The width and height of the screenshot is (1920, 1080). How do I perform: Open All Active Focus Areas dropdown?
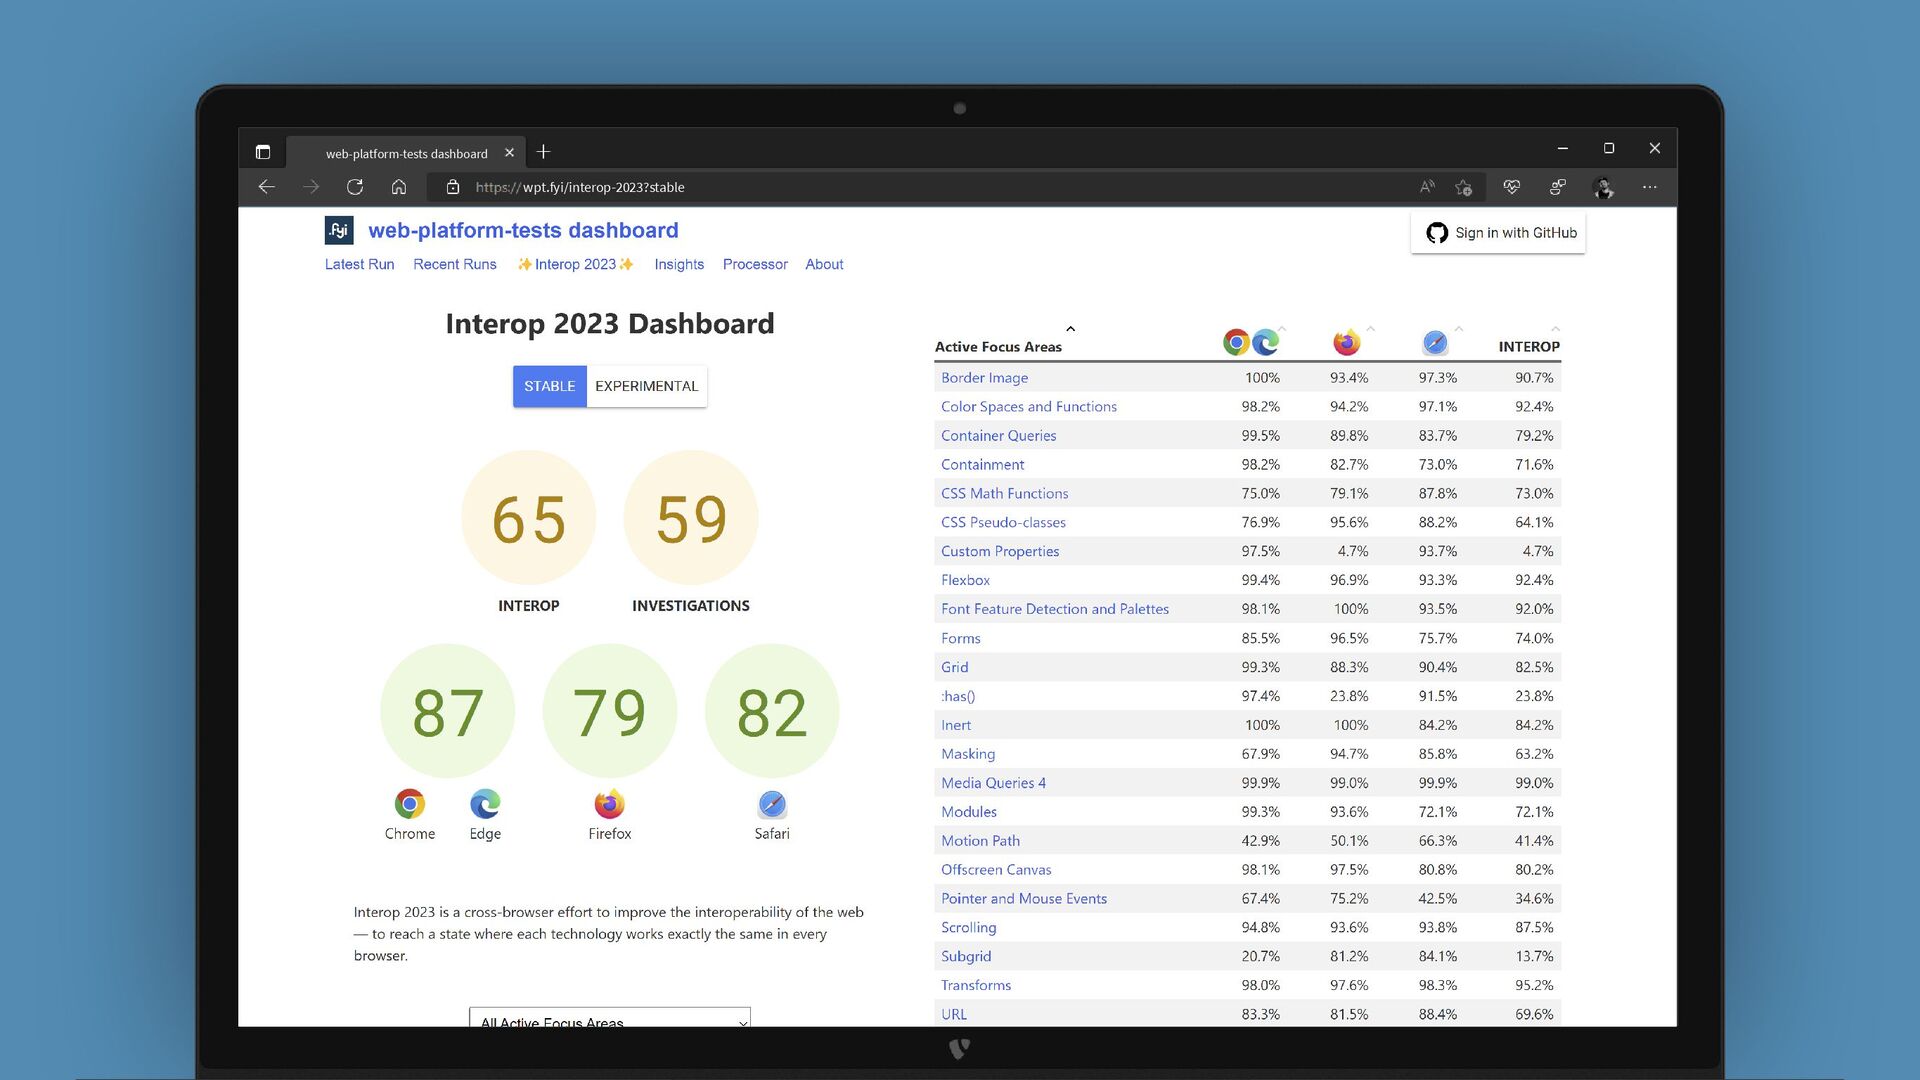[x=610, y=1017]
